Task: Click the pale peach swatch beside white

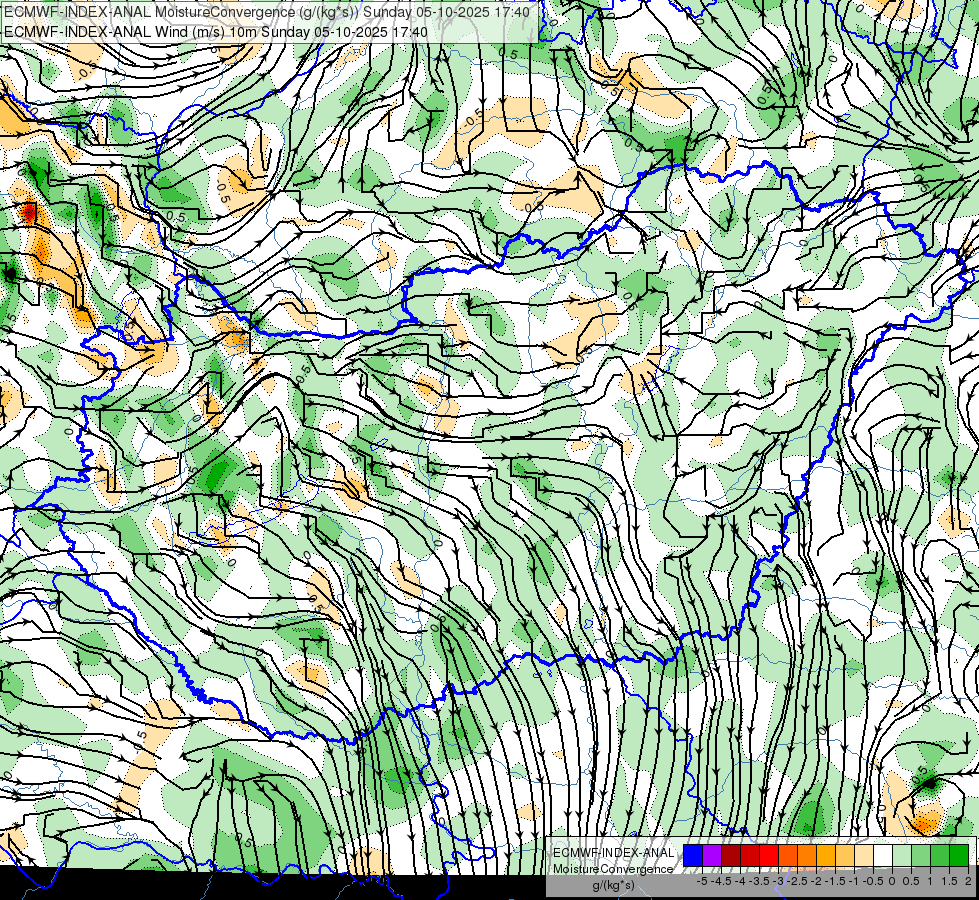Action: (x=864, y=855)
